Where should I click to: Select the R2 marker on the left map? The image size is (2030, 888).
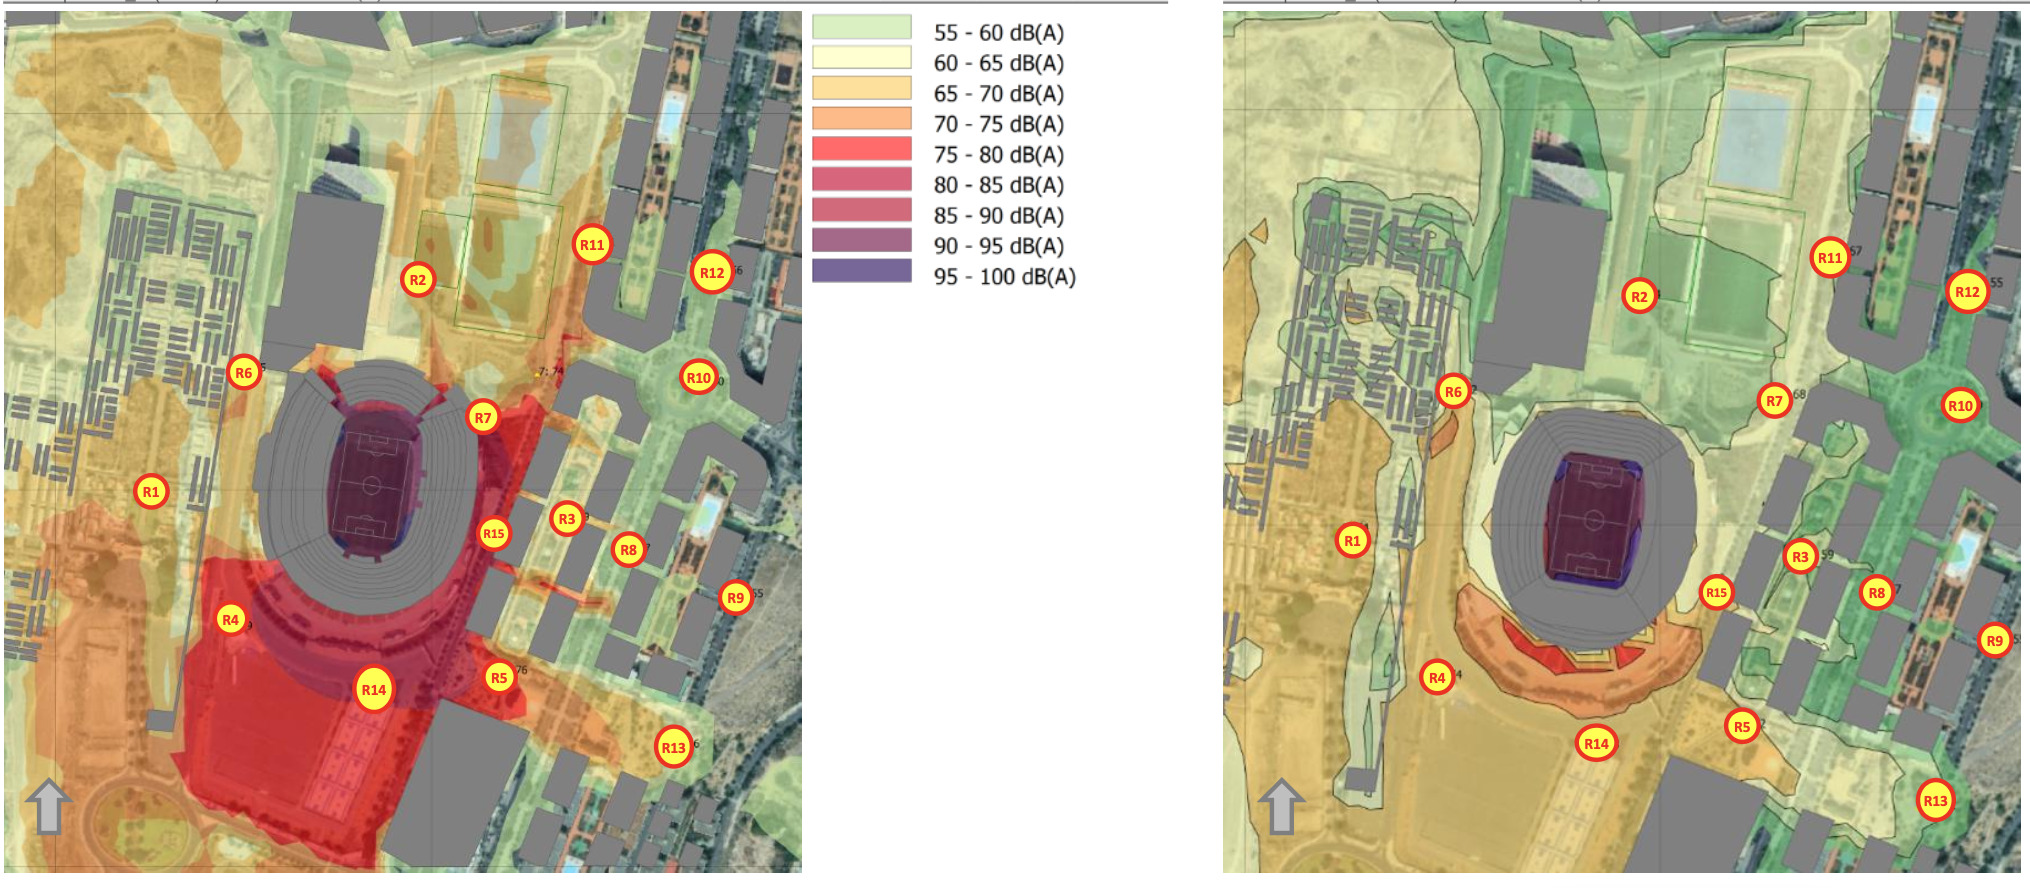click(x=418, y=280)
